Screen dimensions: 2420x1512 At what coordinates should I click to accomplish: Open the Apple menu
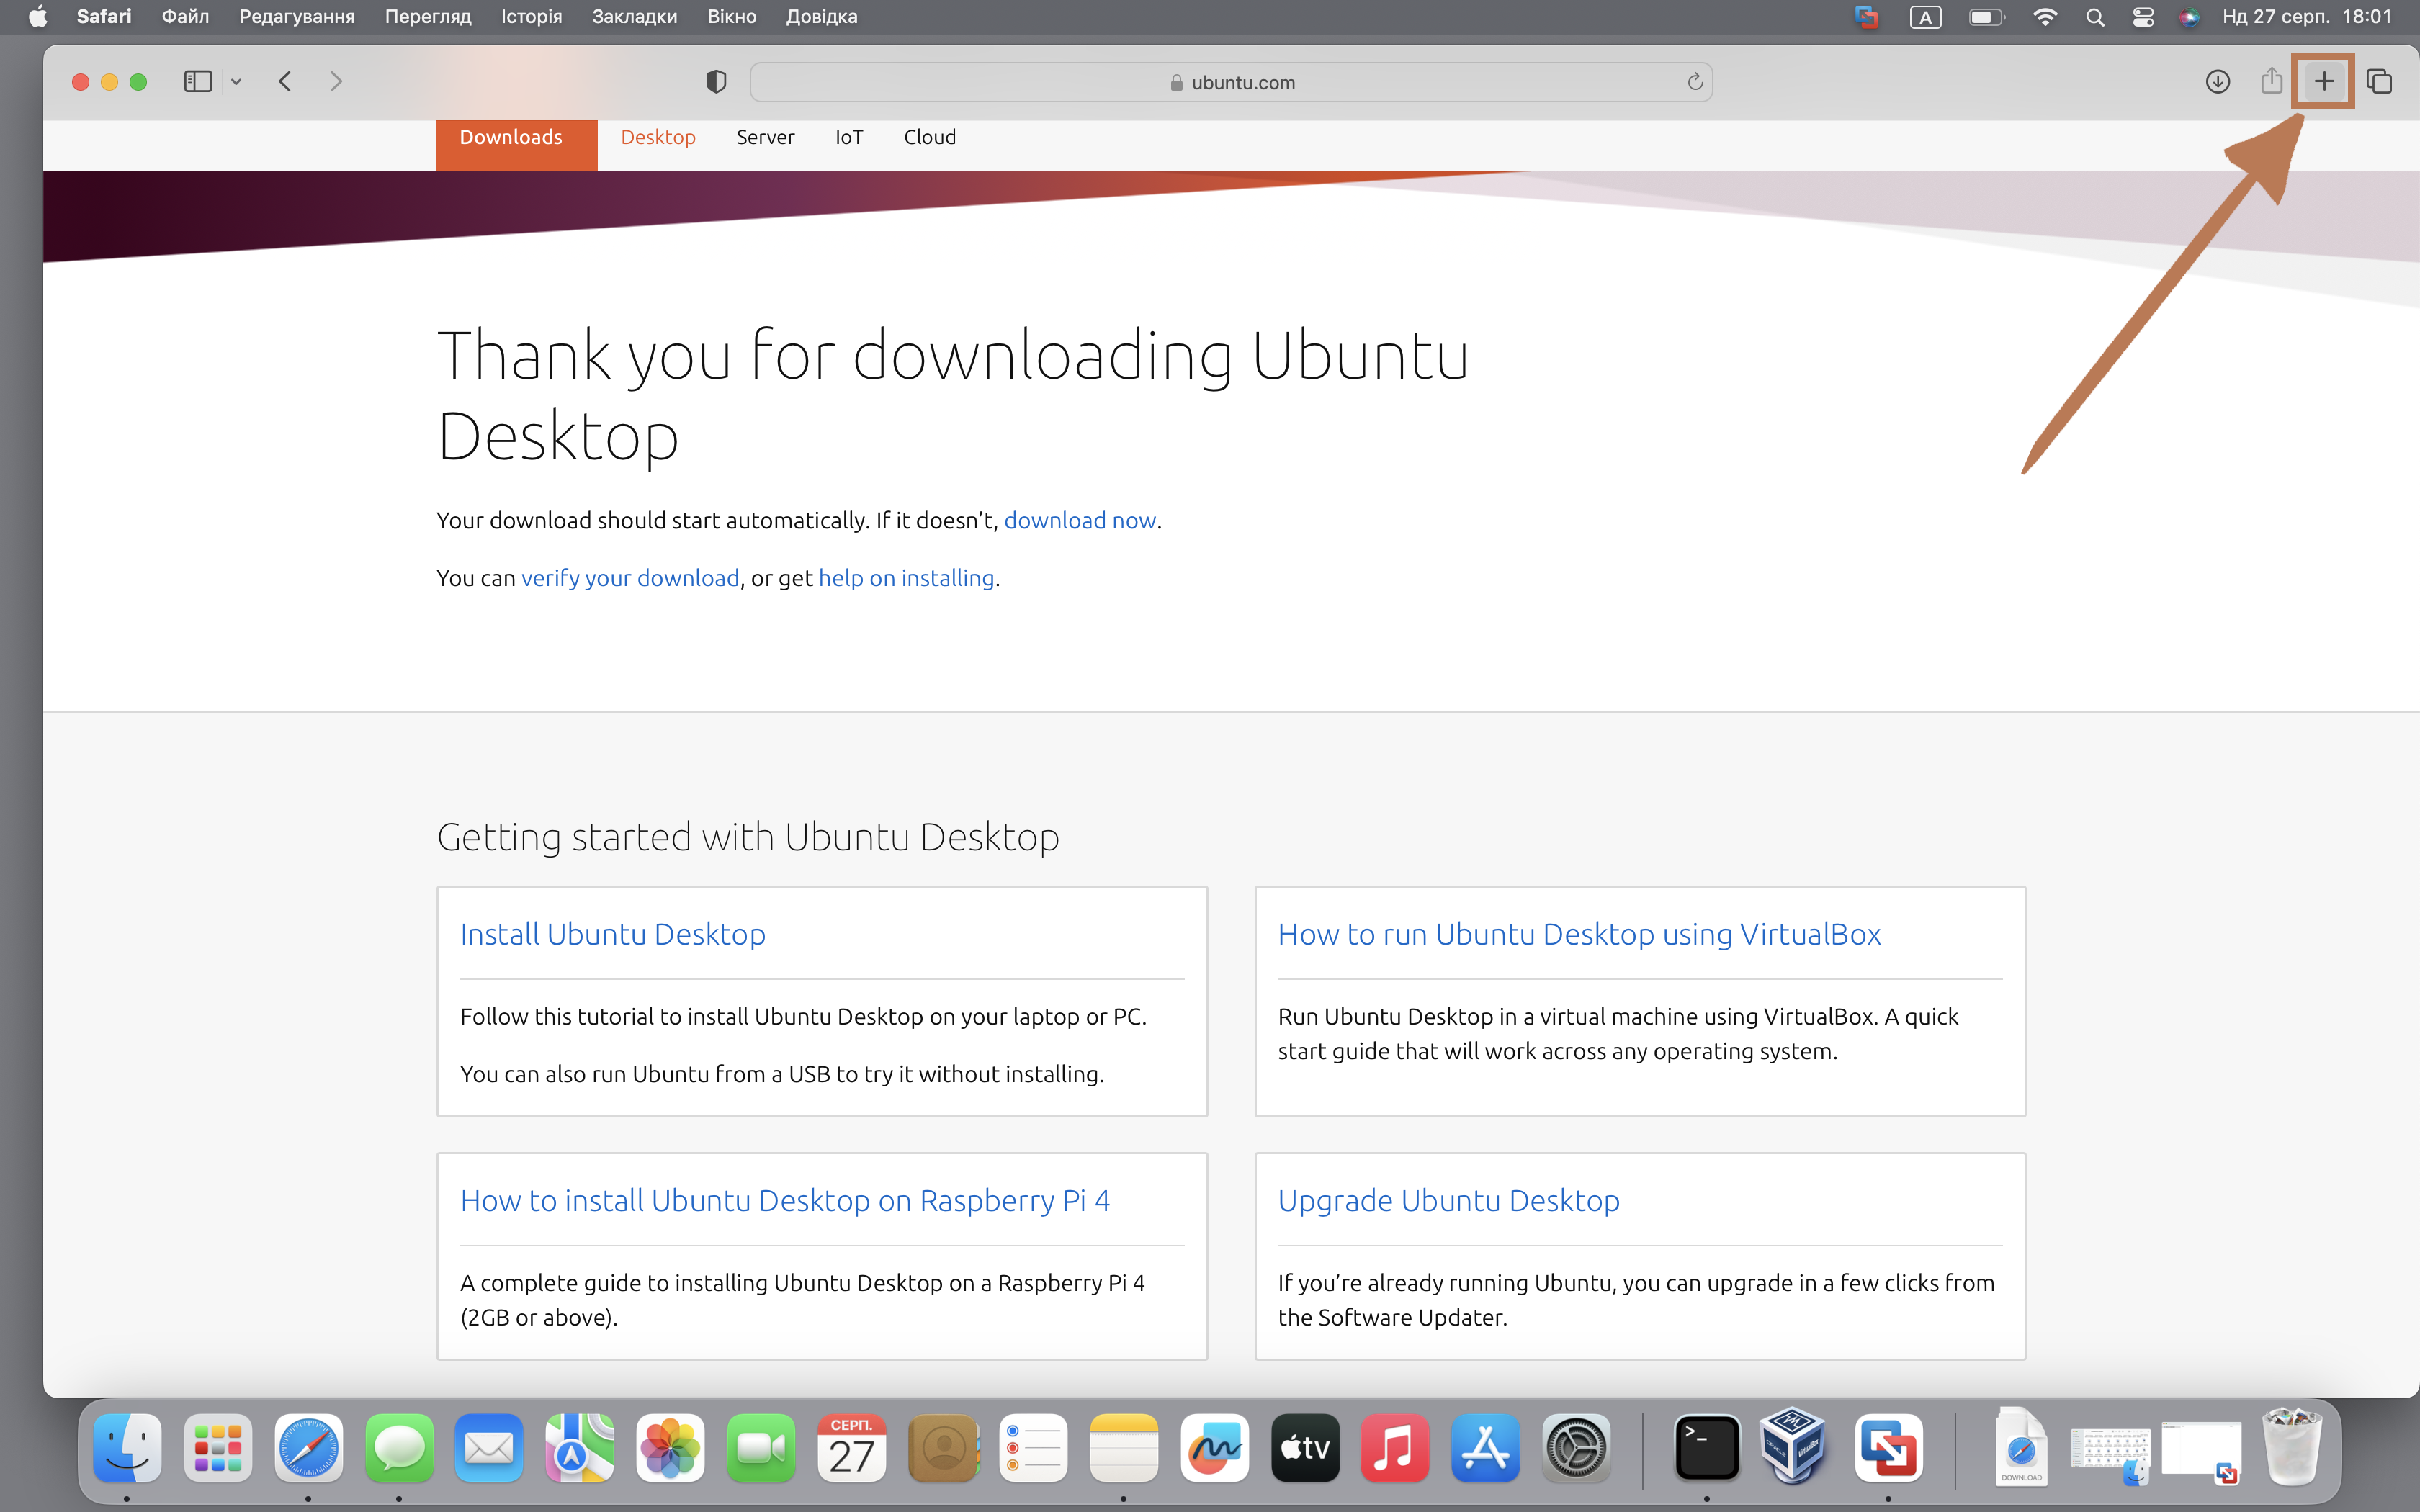[38, 17]
